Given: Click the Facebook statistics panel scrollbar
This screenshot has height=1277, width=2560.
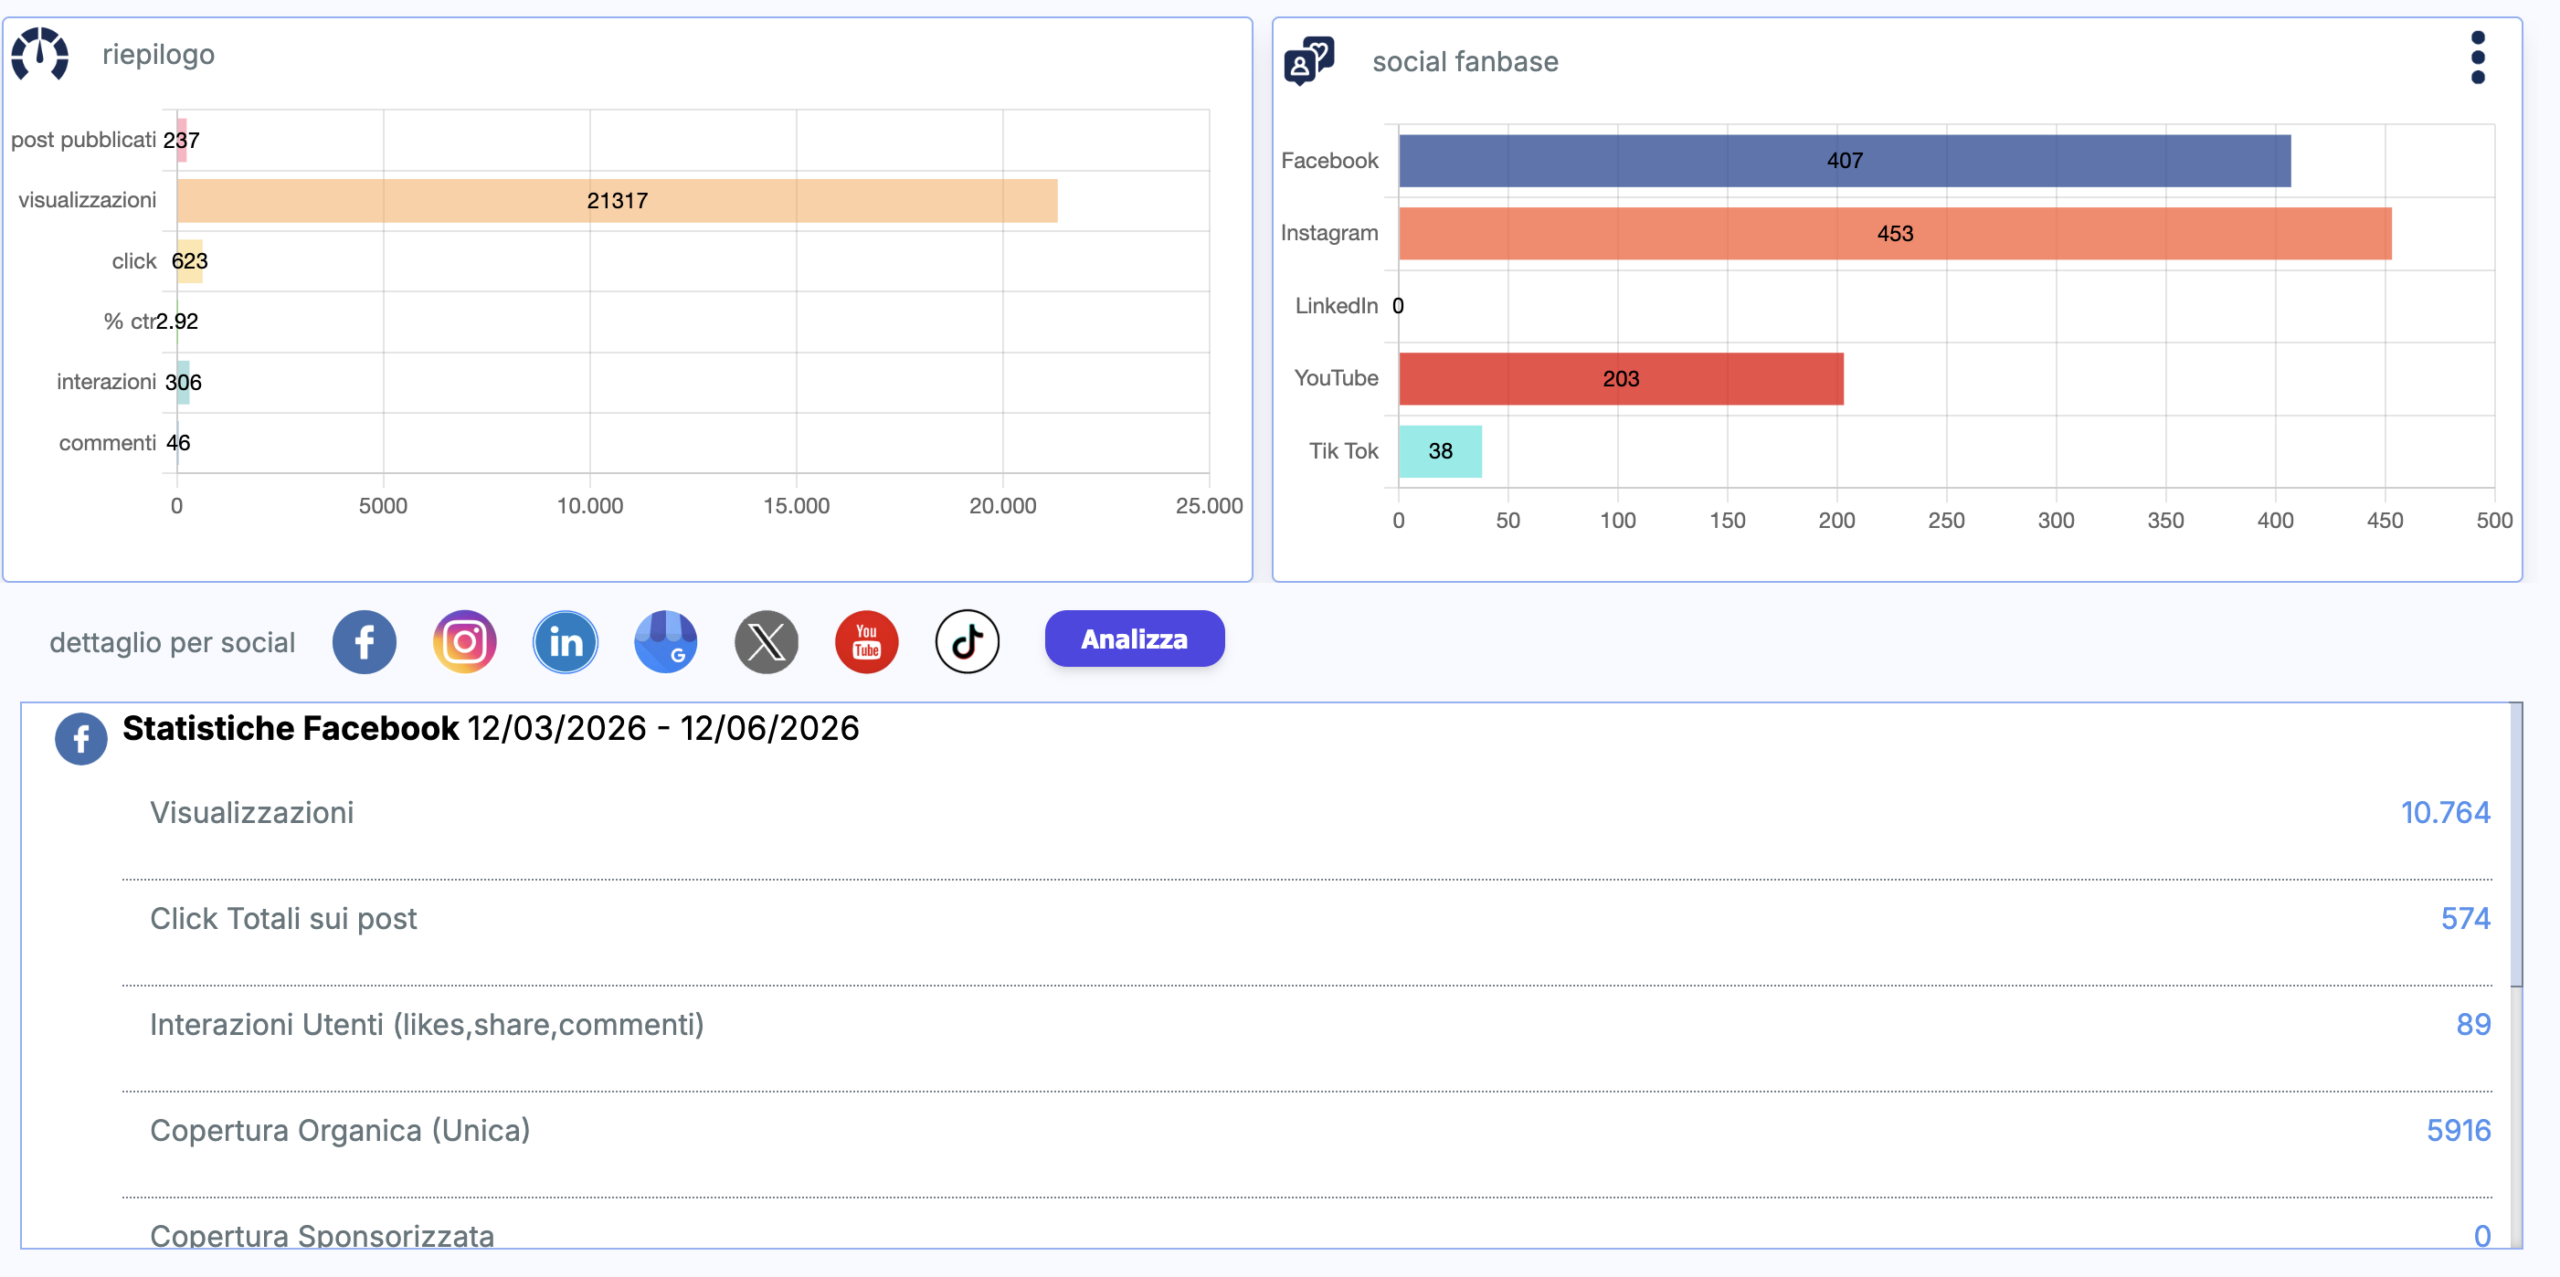Looking at the screenshot, I should tap(2516, 845).
